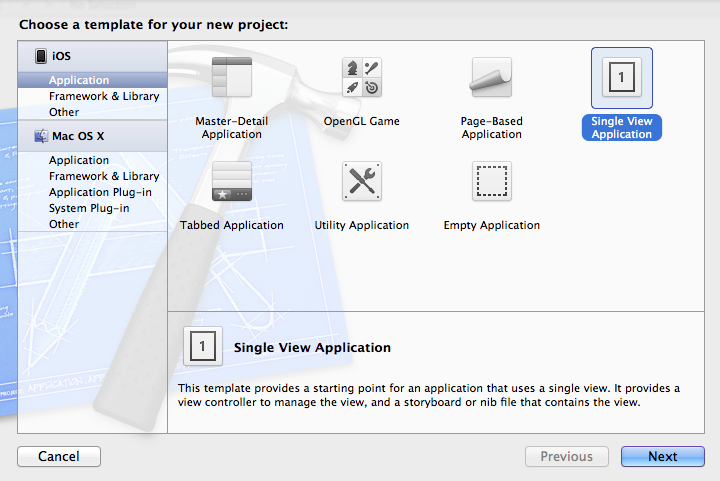Choose the Tabbed Application template icon
This screenshot has height=481, width=720.
click(x=232, y=181)
